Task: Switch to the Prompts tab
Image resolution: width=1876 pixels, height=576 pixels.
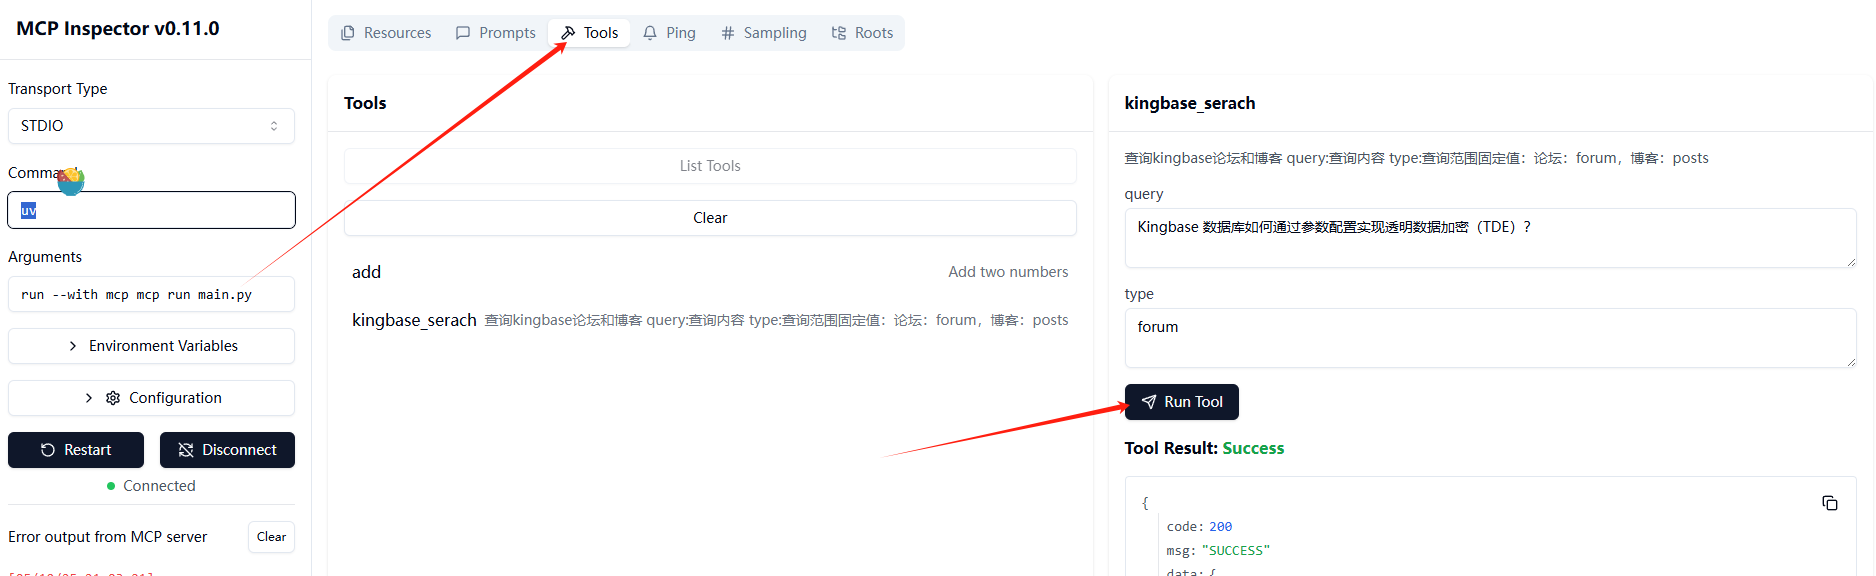Action: coord(496,33)
